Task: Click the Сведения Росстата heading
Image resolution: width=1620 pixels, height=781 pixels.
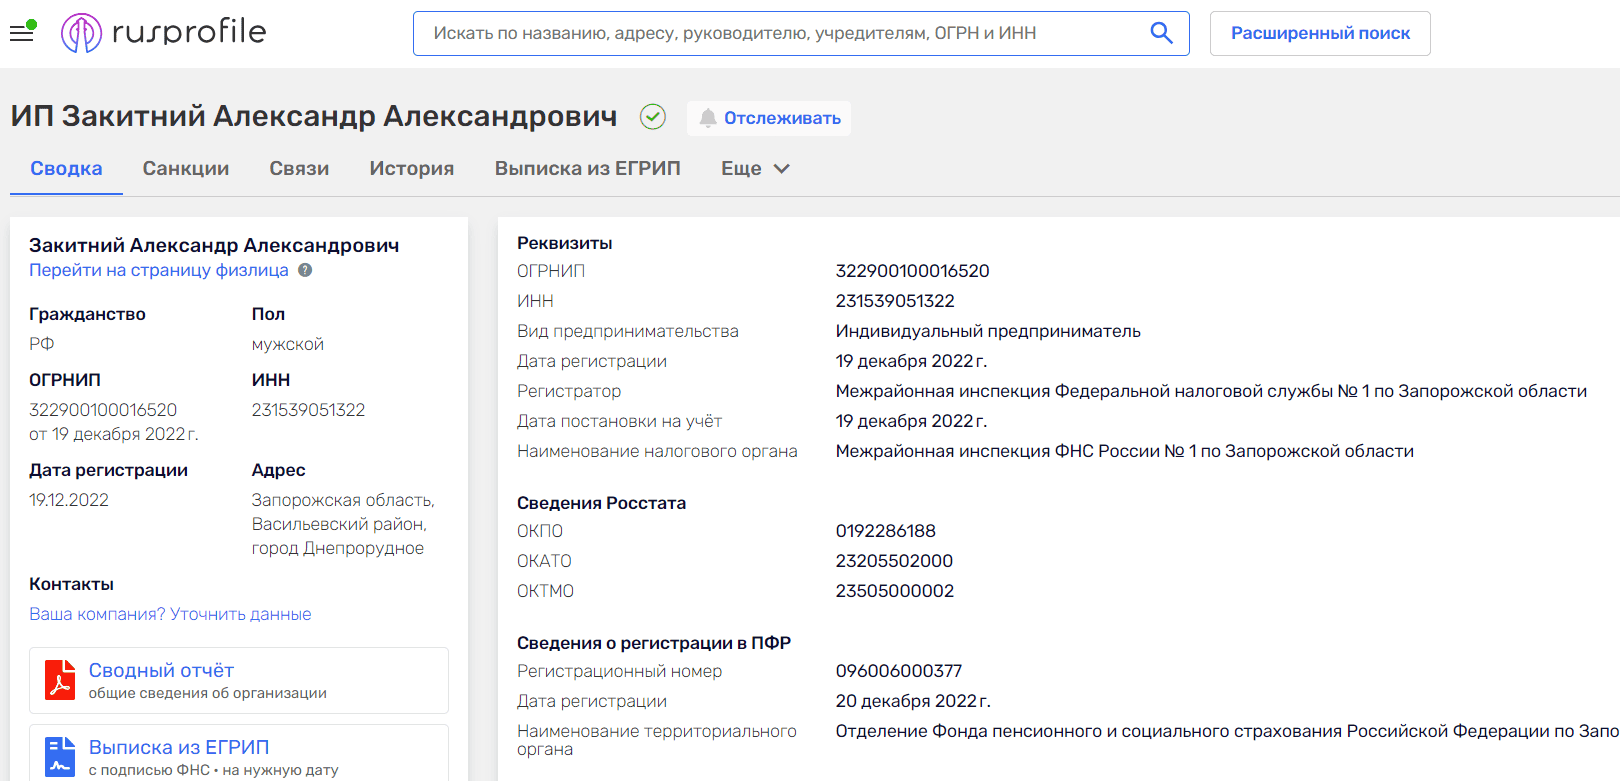Action: [601, 503]
